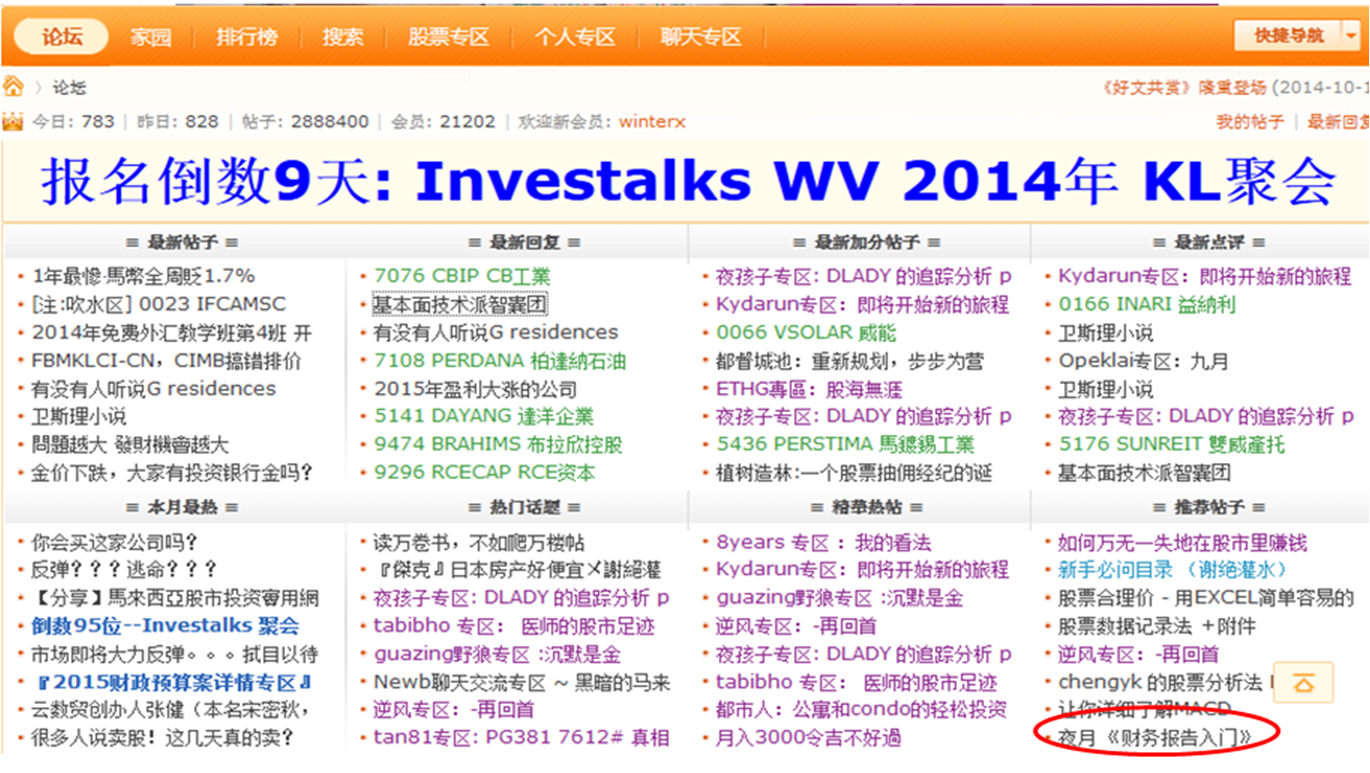Open 9296 RCECAP RCE资本 thread

pos(484,472)
